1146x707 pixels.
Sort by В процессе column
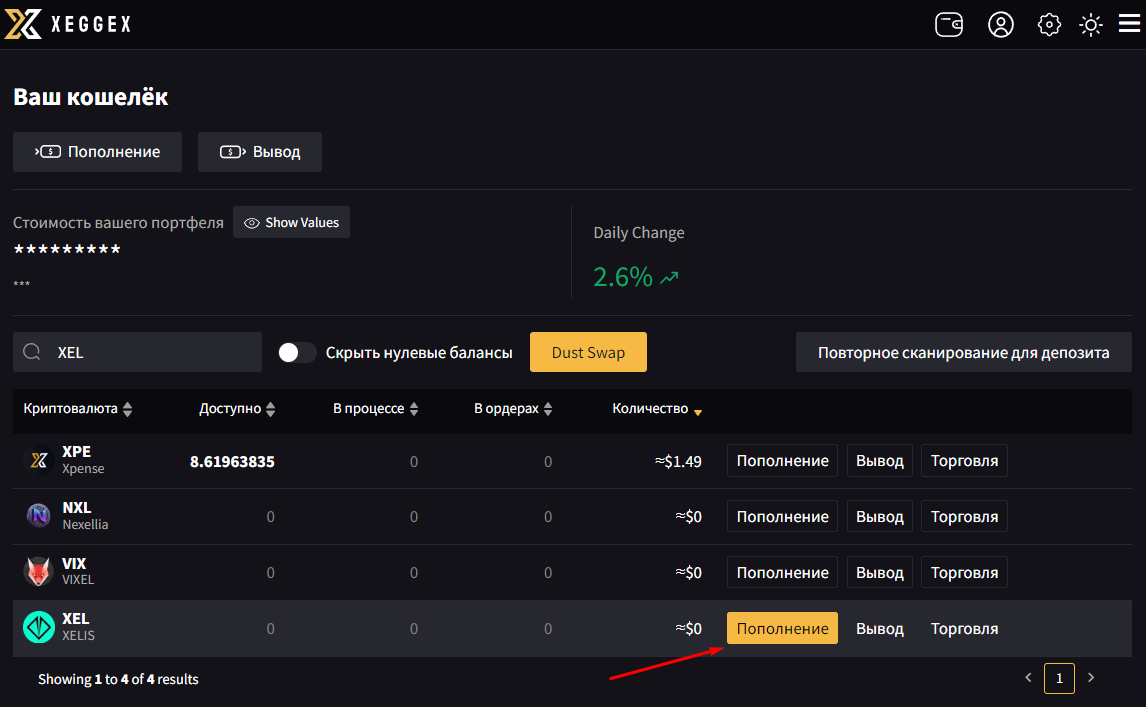click(x=376, y=409)
